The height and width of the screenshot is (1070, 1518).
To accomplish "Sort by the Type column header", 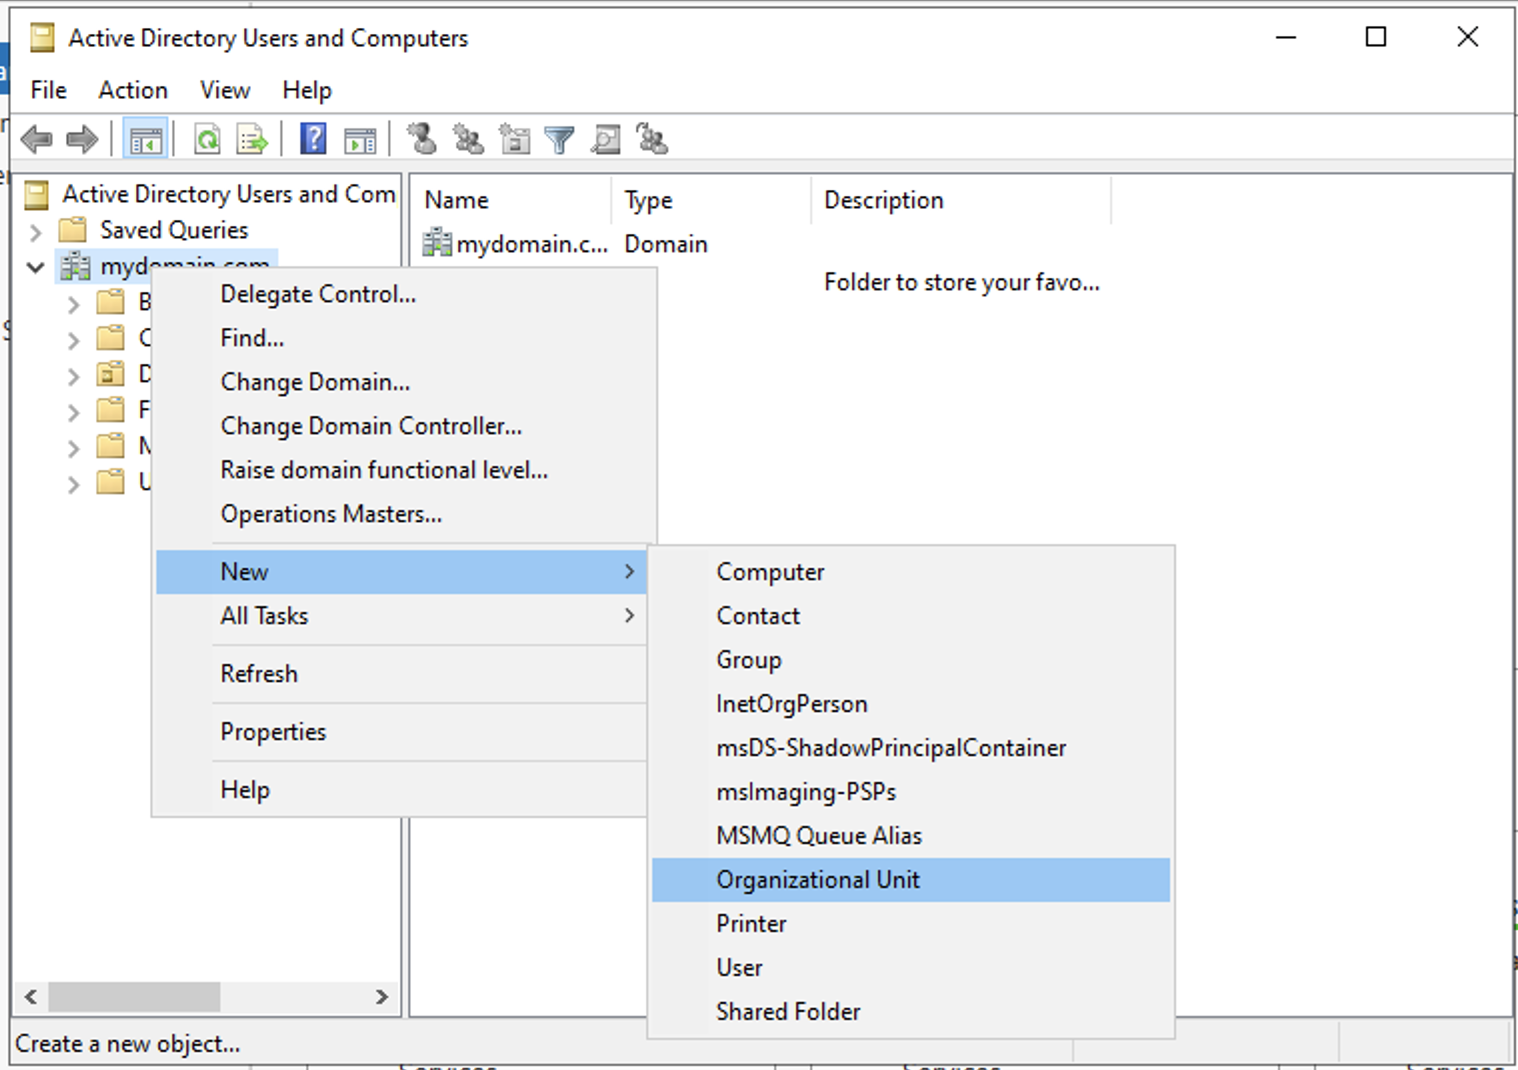I will 711,200.
